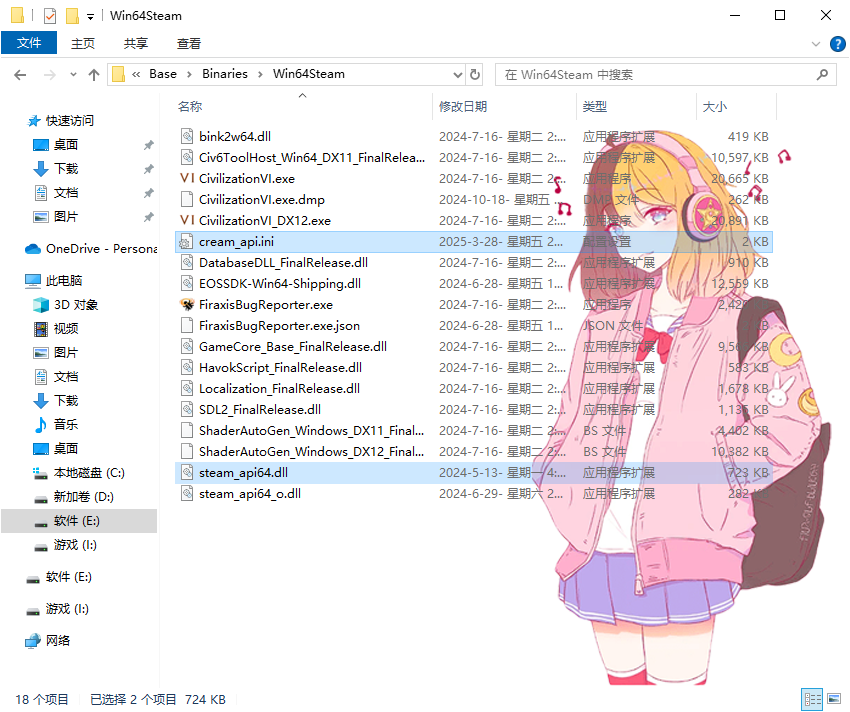Select Civ6ToolHost_Win64_DX11 file icon
The width and height of the screenshot is (850, 712).
pos(186,157)
